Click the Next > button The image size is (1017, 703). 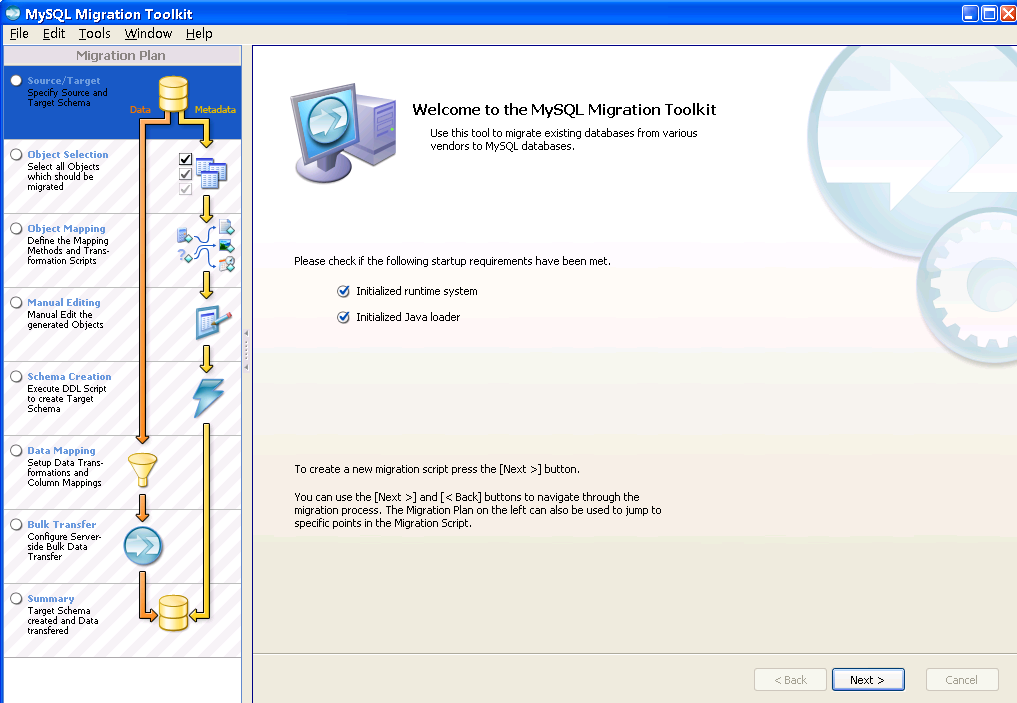coord(868,680)
